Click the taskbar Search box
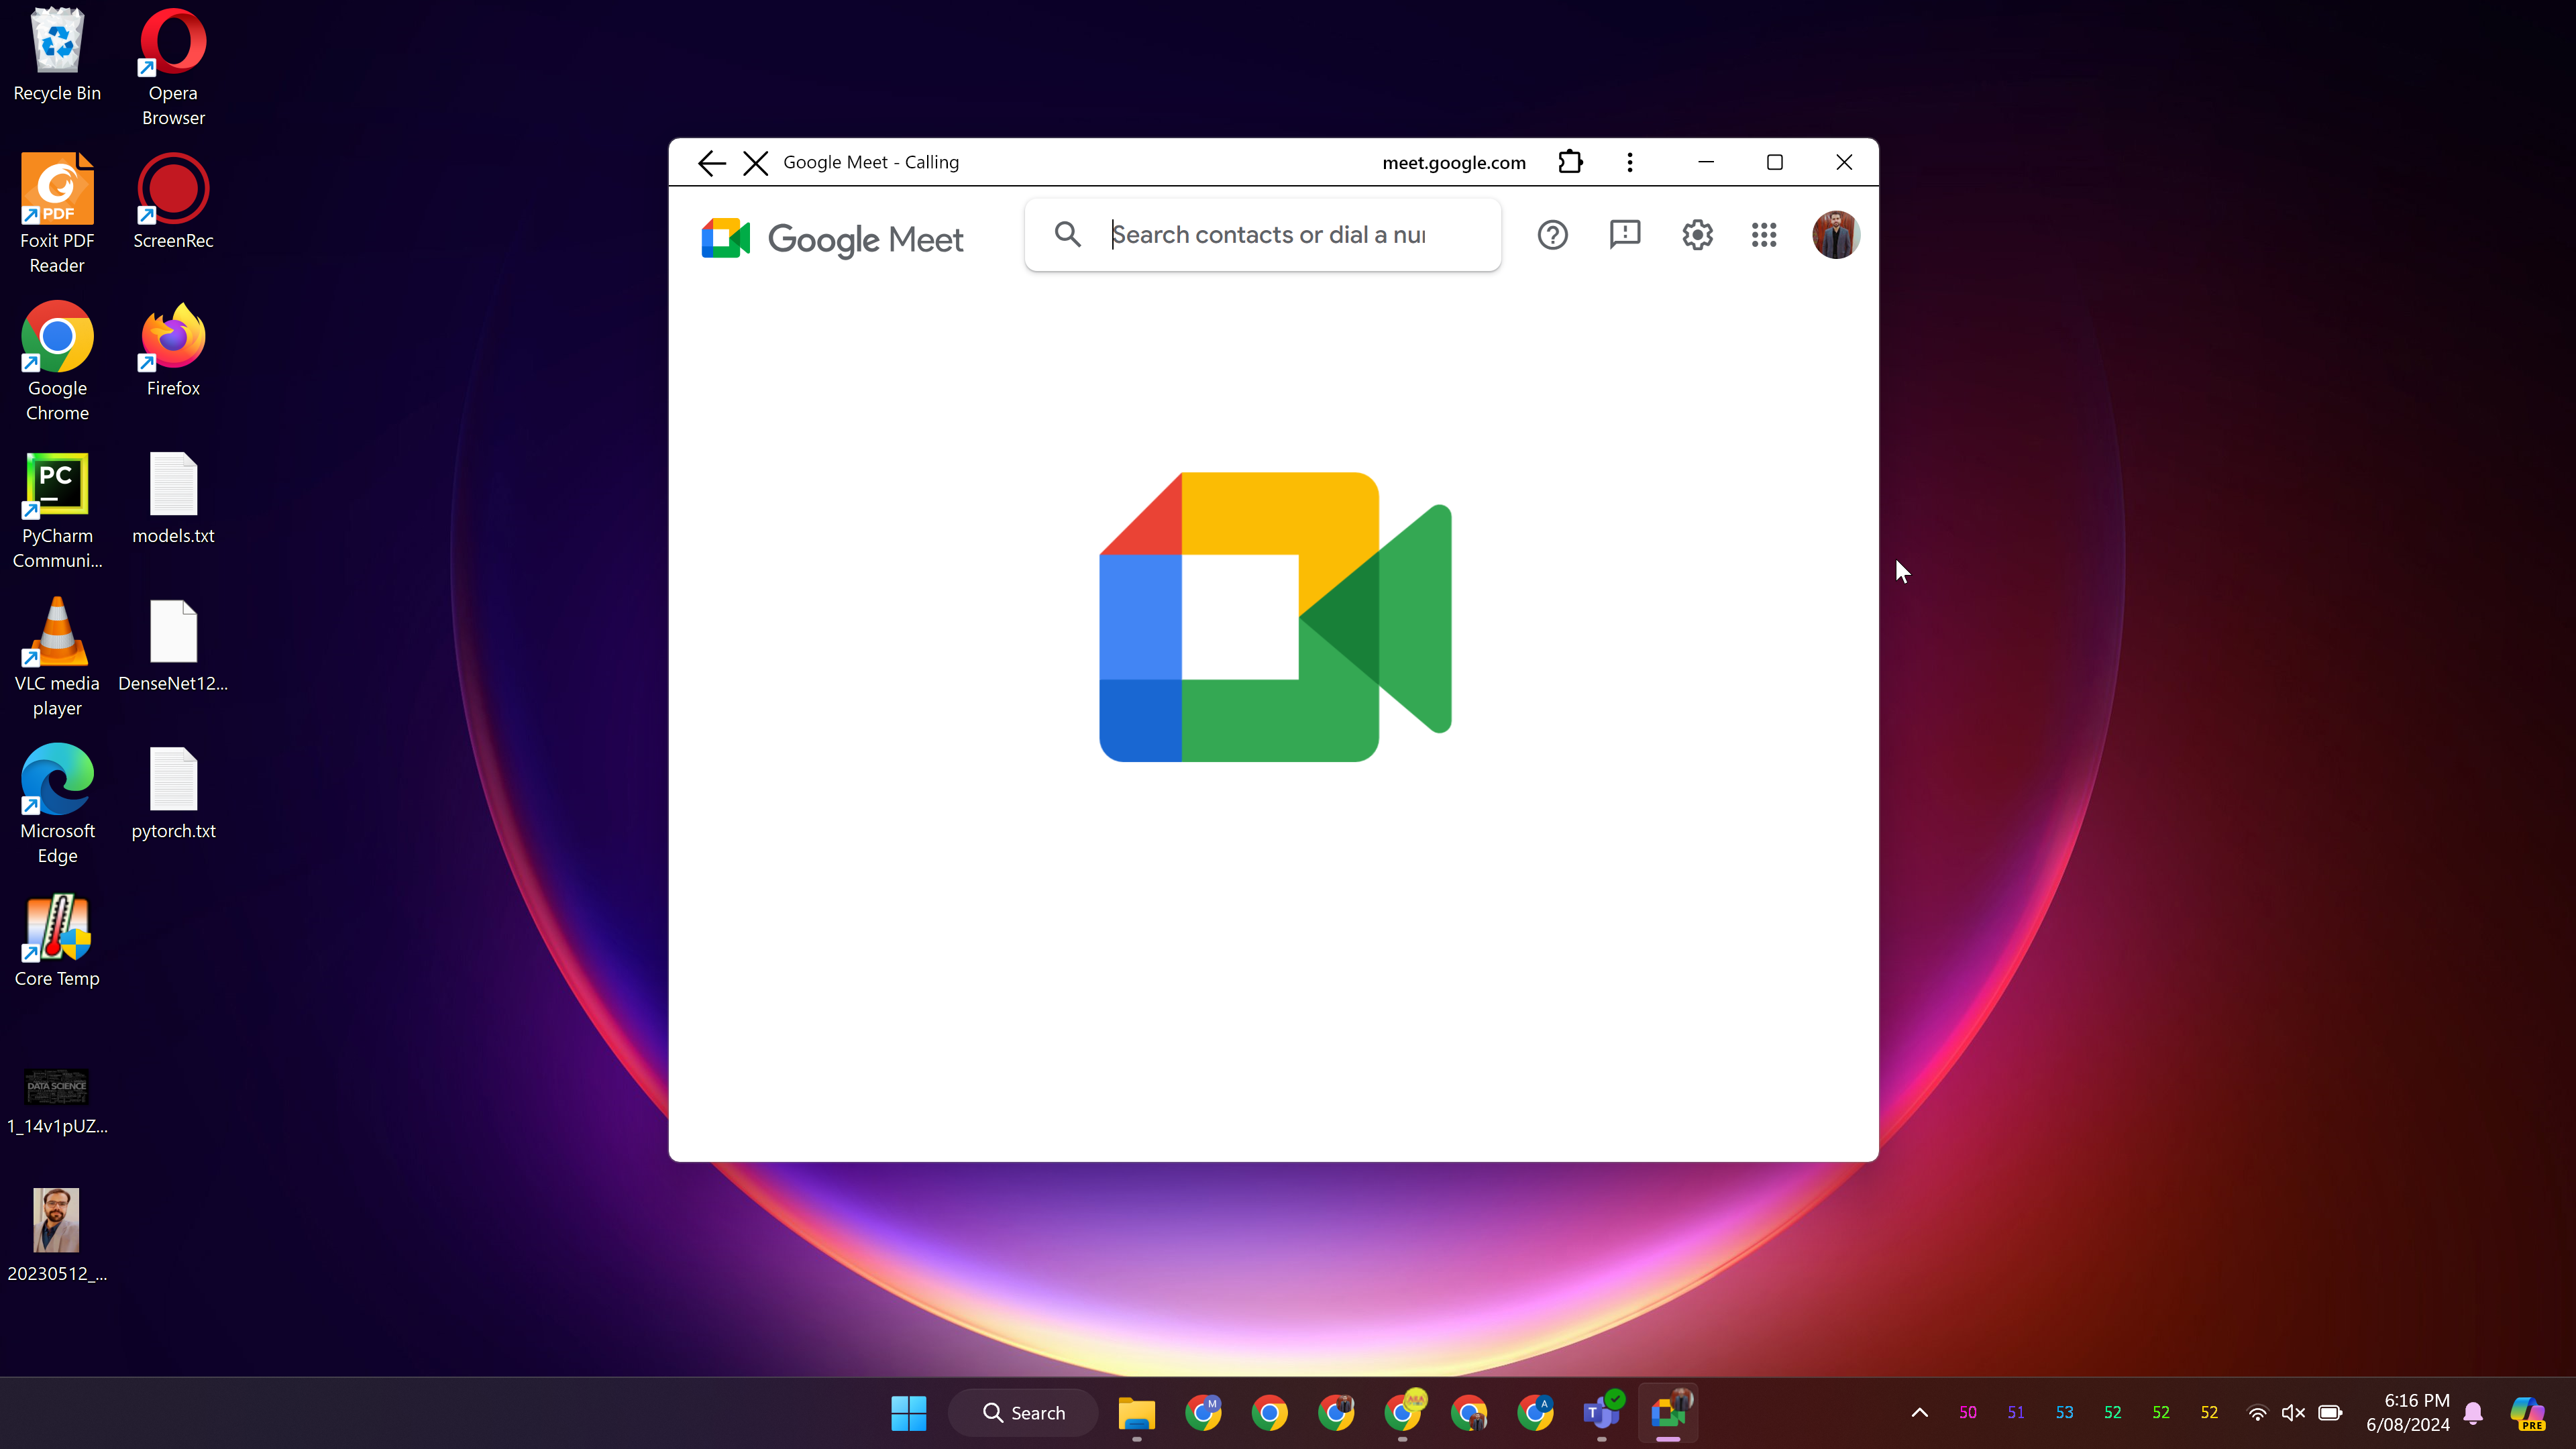The height and width of the screenshot is (1449, 2576). [1024, 1412]
